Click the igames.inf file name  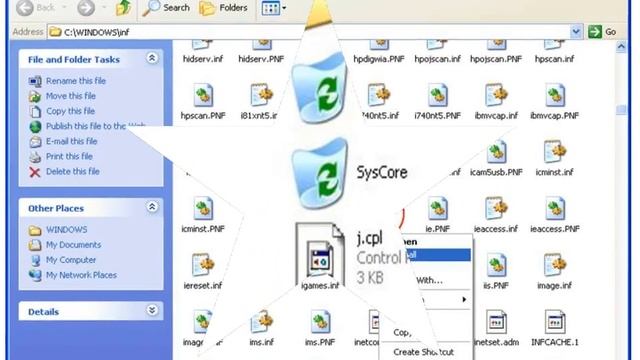point(320,286)
